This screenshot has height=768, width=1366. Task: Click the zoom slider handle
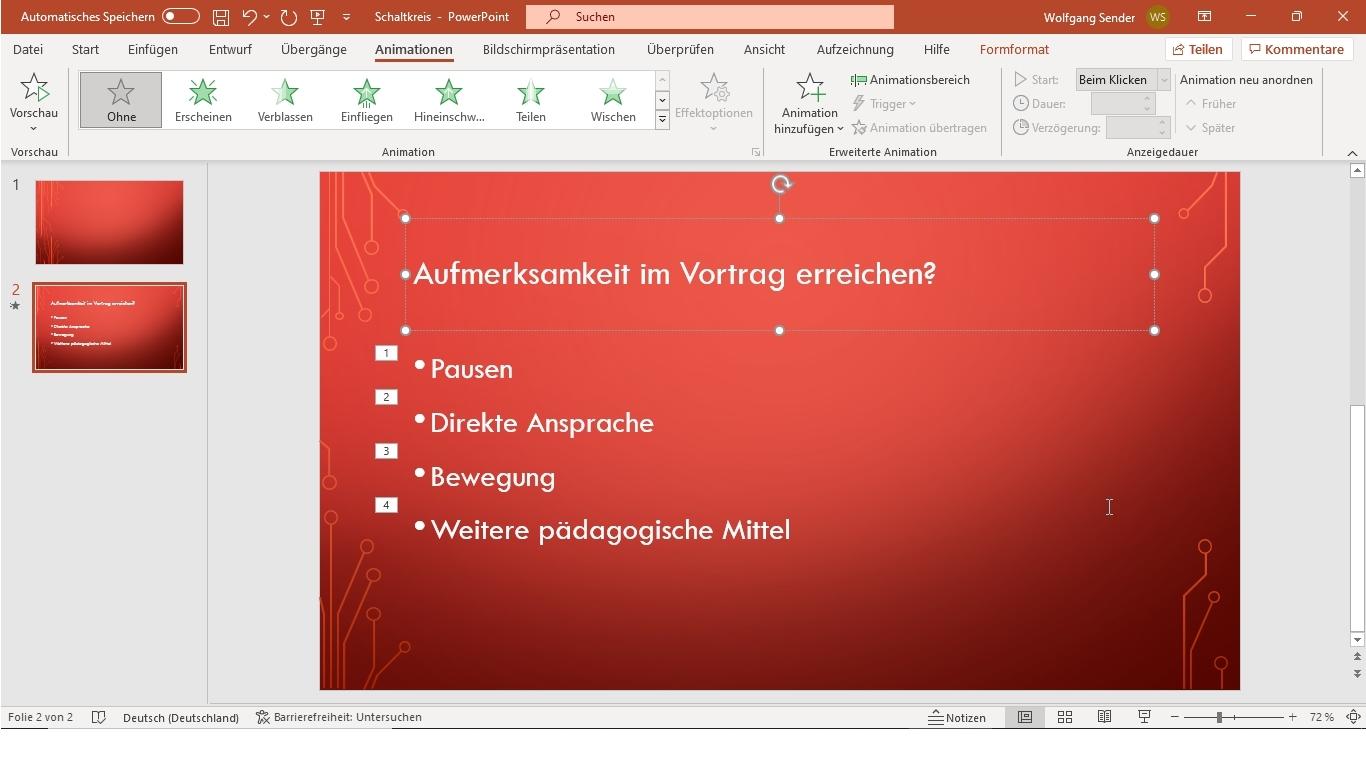pyautogui.click(x=1219, y=717)
